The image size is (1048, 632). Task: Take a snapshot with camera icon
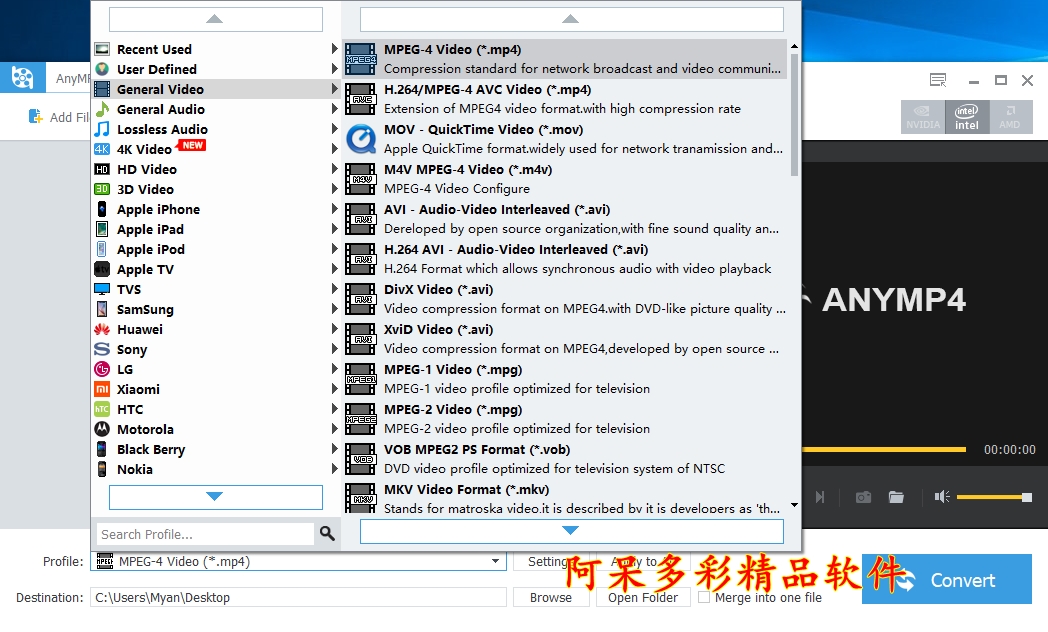coord(864,497)
